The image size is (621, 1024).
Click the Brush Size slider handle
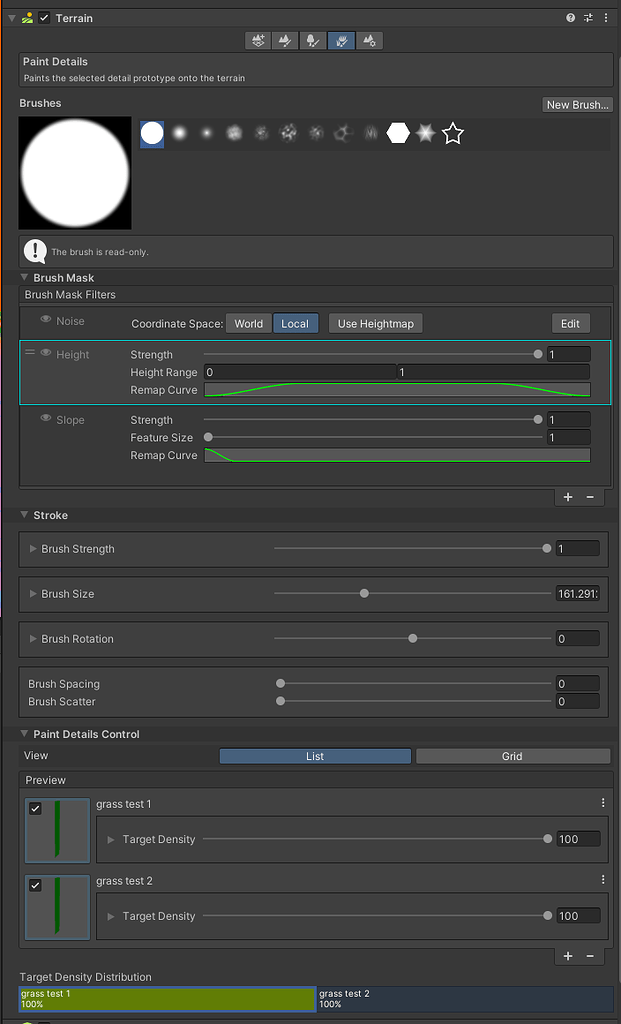(364, 594)
